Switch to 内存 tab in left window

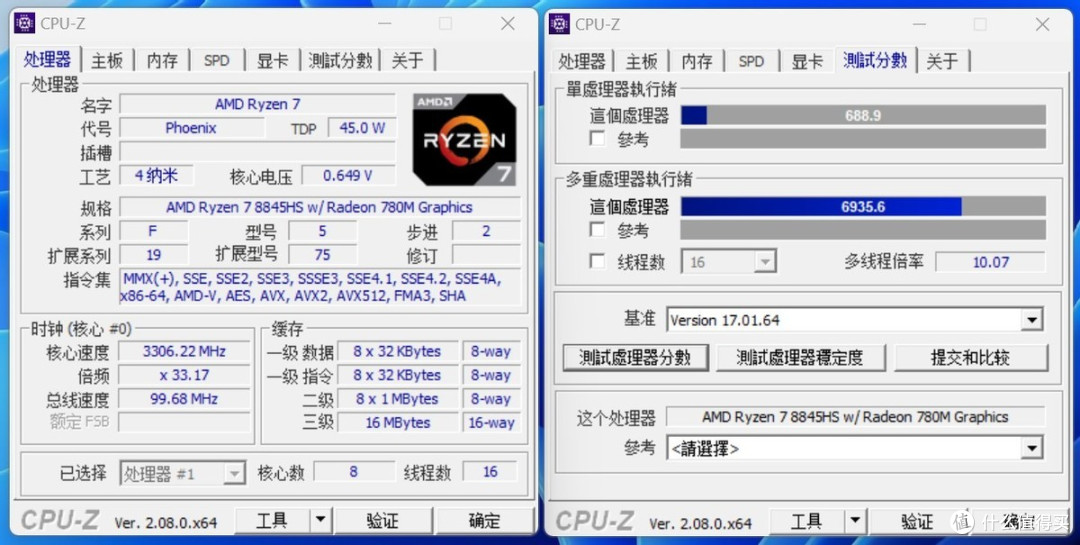click(162, 61)
